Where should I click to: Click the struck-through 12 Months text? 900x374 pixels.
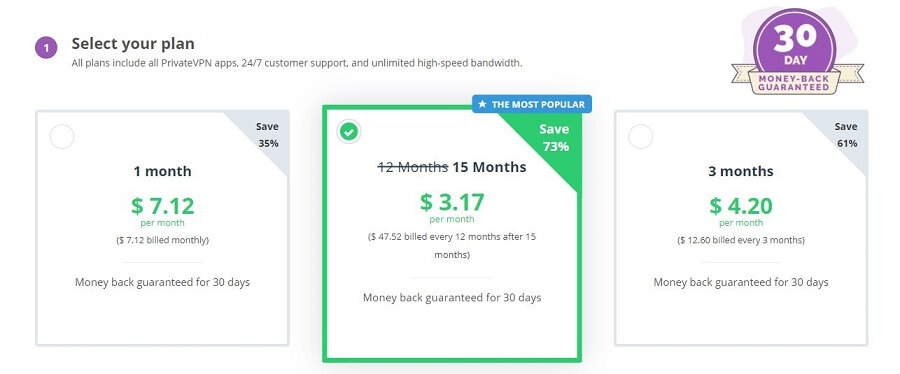coord(413,167)
